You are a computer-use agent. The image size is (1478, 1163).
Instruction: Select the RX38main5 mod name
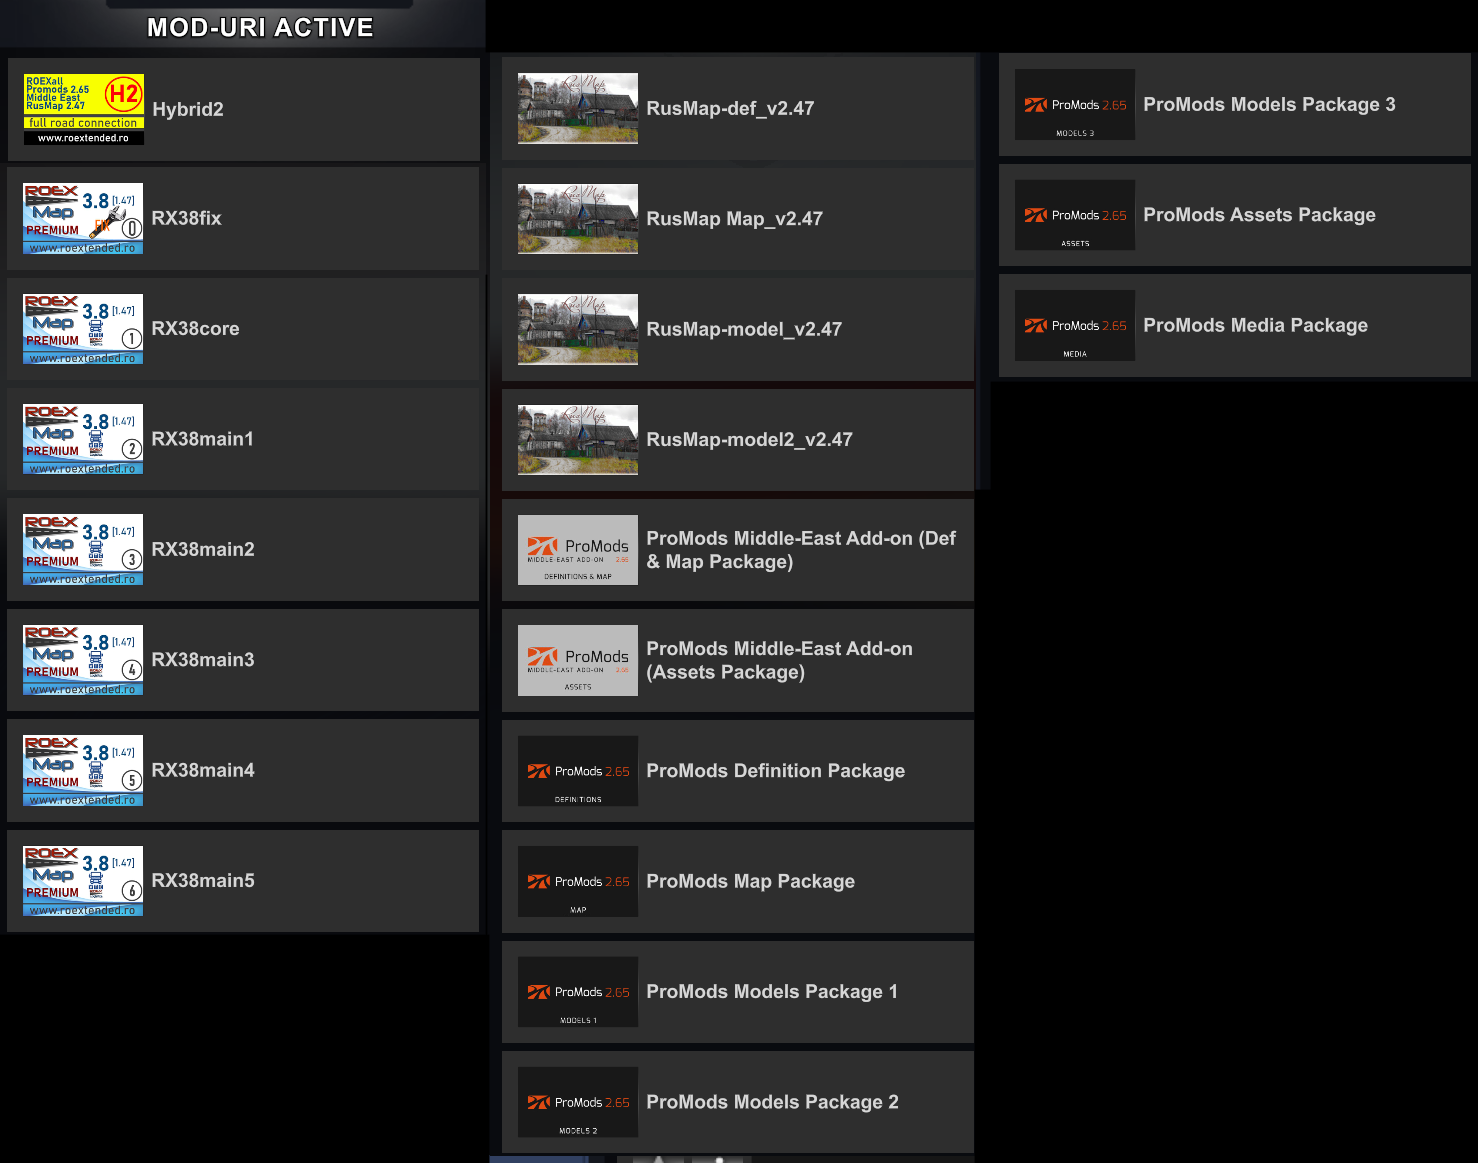[203, 881]
